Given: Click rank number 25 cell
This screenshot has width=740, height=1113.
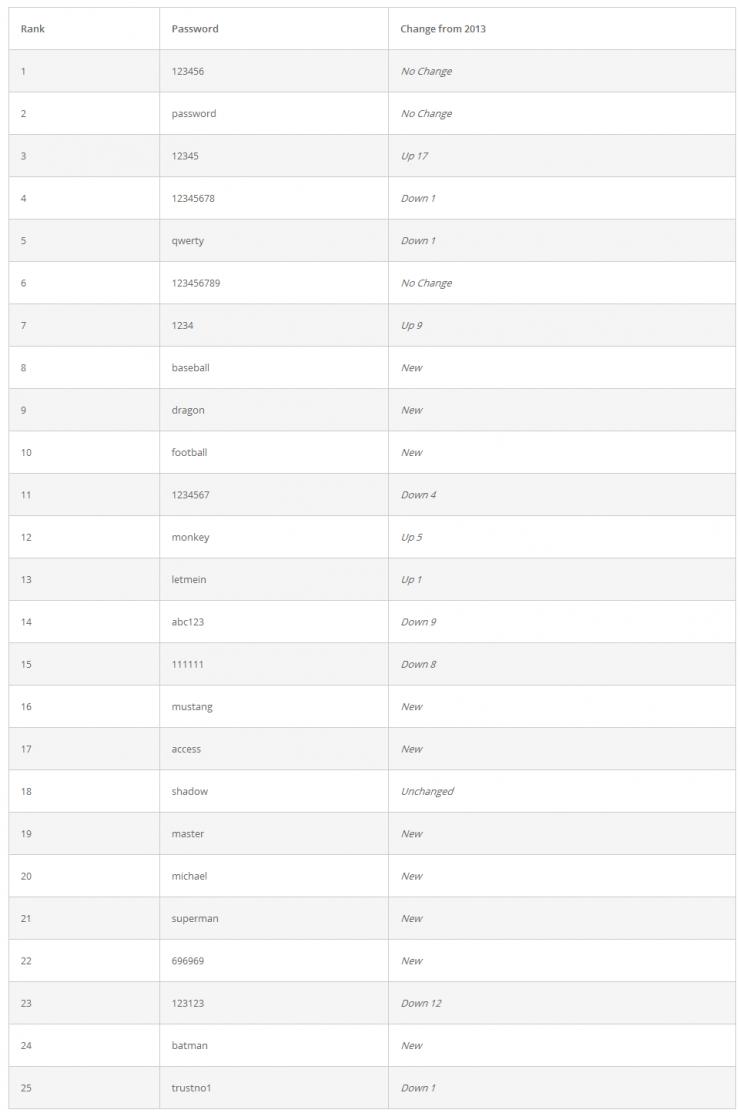Looking at the screenshot, I should point(26,1088).
